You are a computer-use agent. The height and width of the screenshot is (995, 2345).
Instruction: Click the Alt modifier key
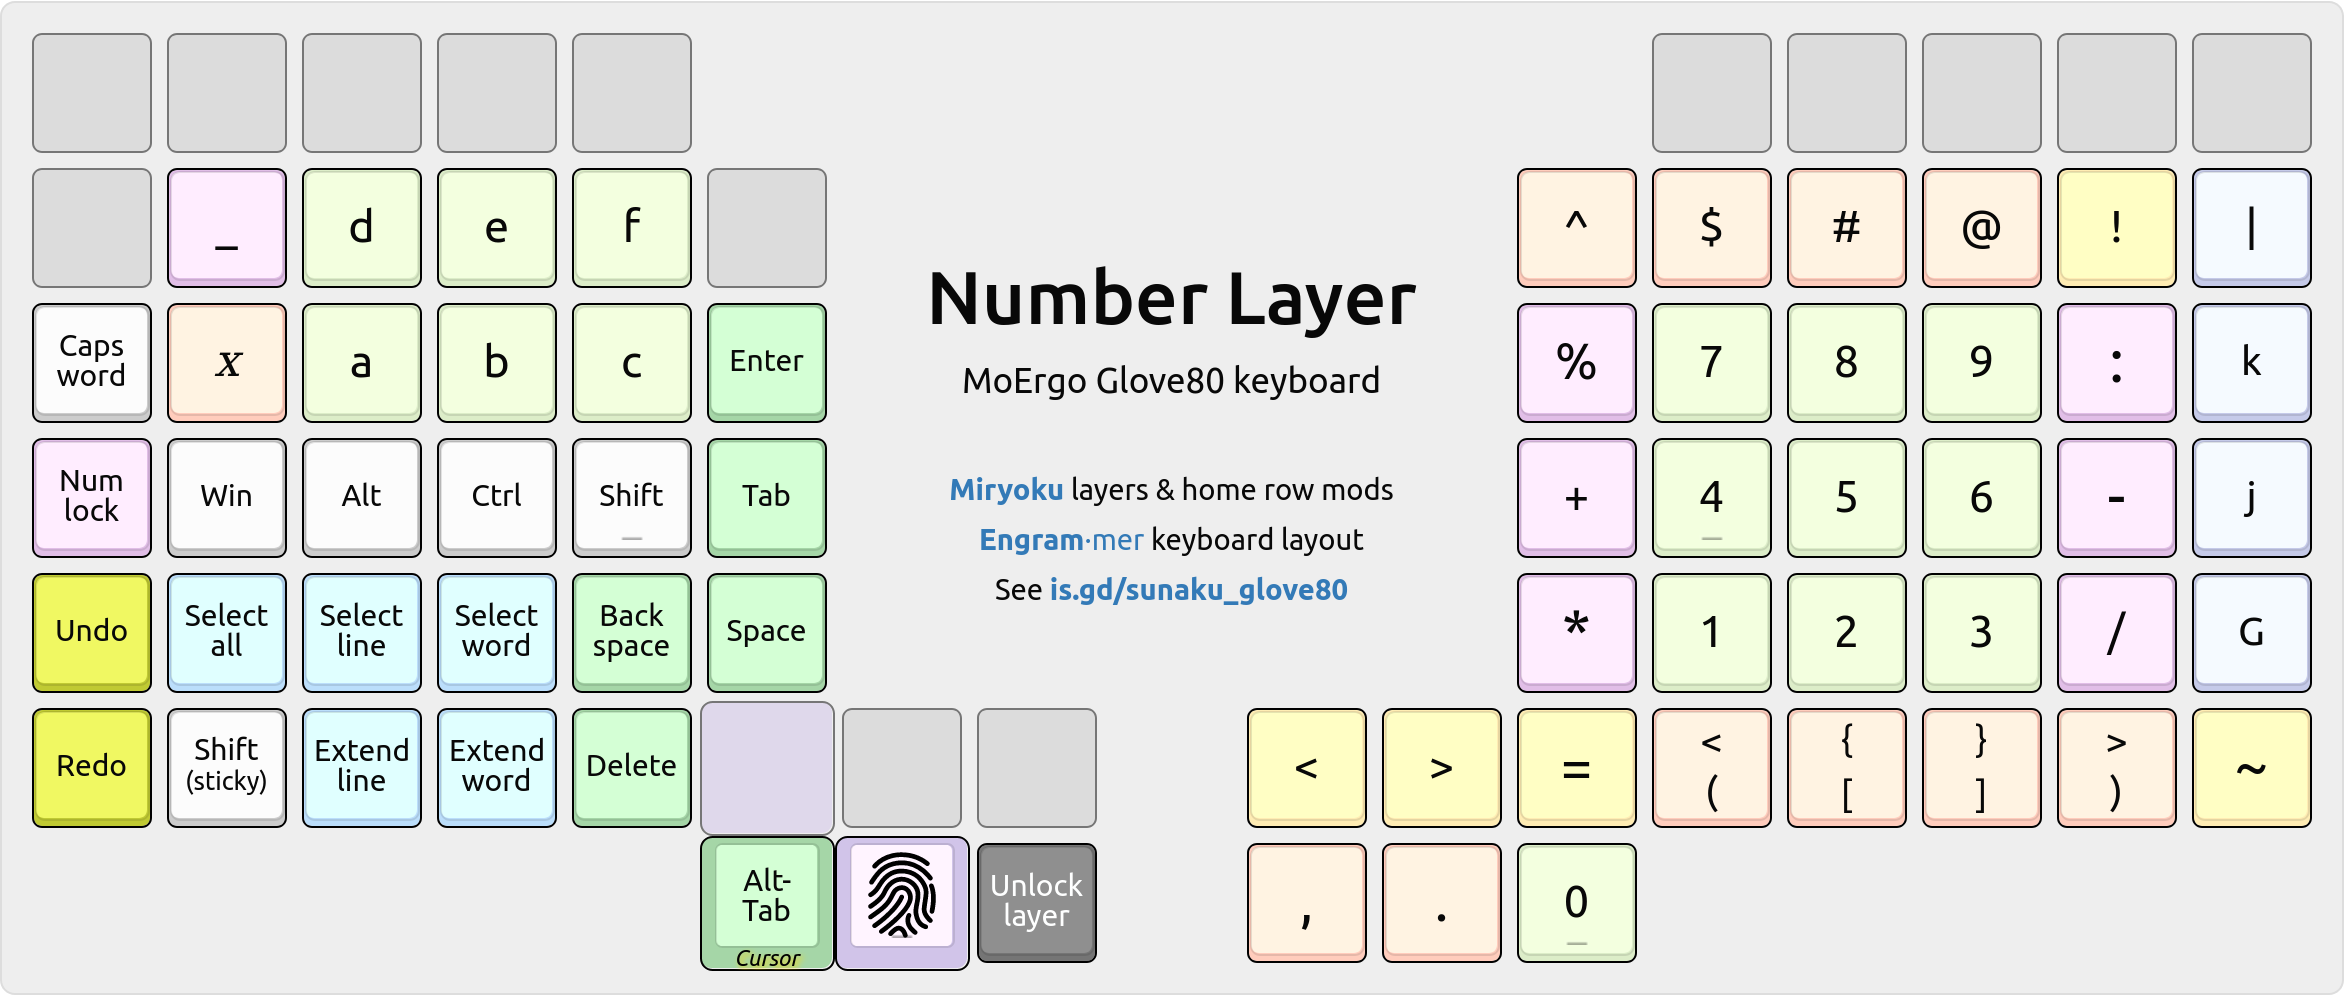click(x=362, y=498)
